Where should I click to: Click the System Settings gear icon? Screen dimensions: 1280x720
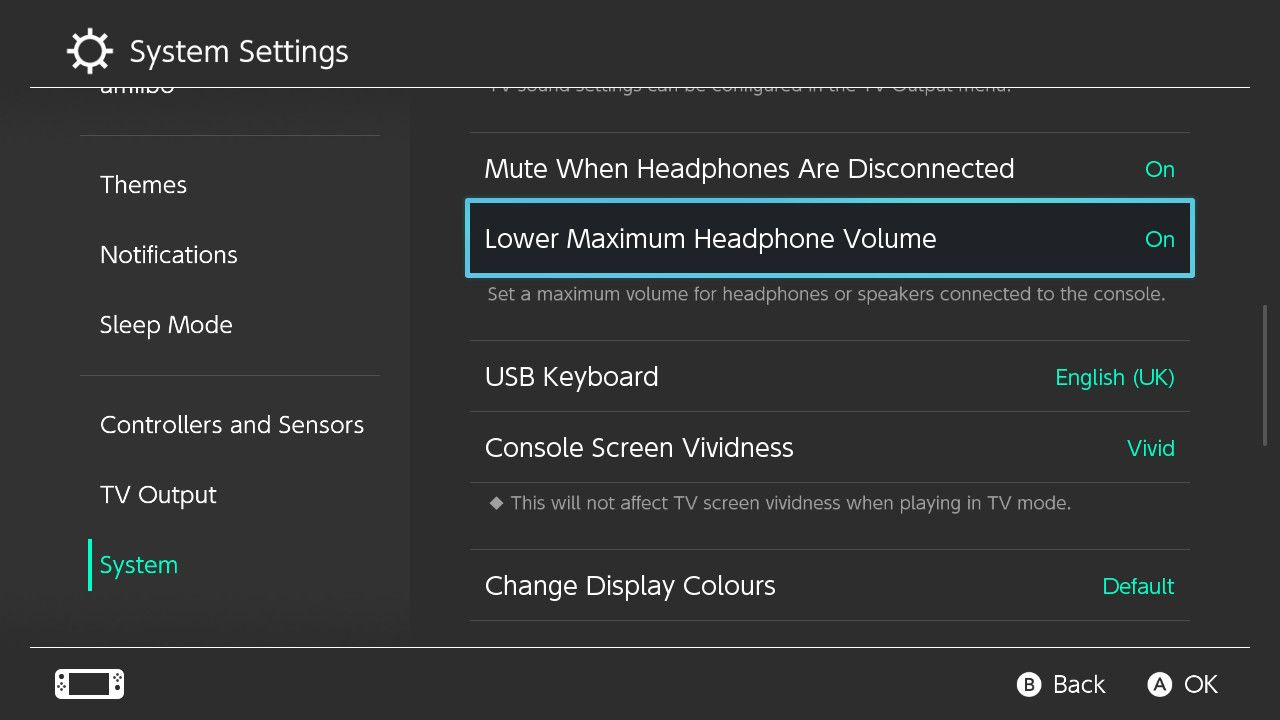89,51
